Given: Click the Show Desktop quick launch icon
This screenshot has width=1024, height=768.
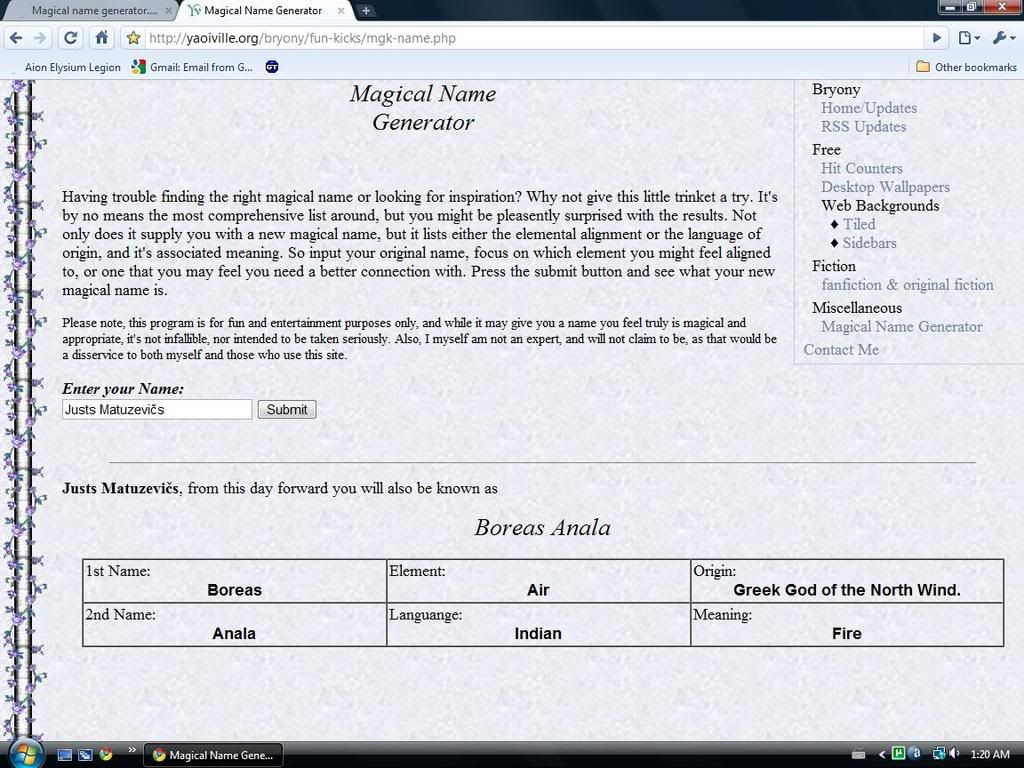Looking at the screenshot, I should [x=65, y=755].
